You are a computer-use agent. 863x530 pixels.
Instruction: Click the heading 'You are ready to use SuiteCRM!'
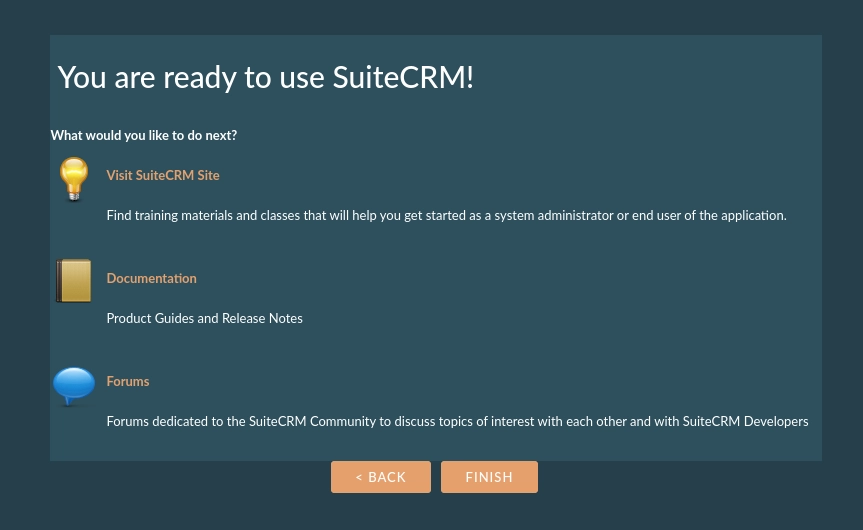(x=265, y=77)
